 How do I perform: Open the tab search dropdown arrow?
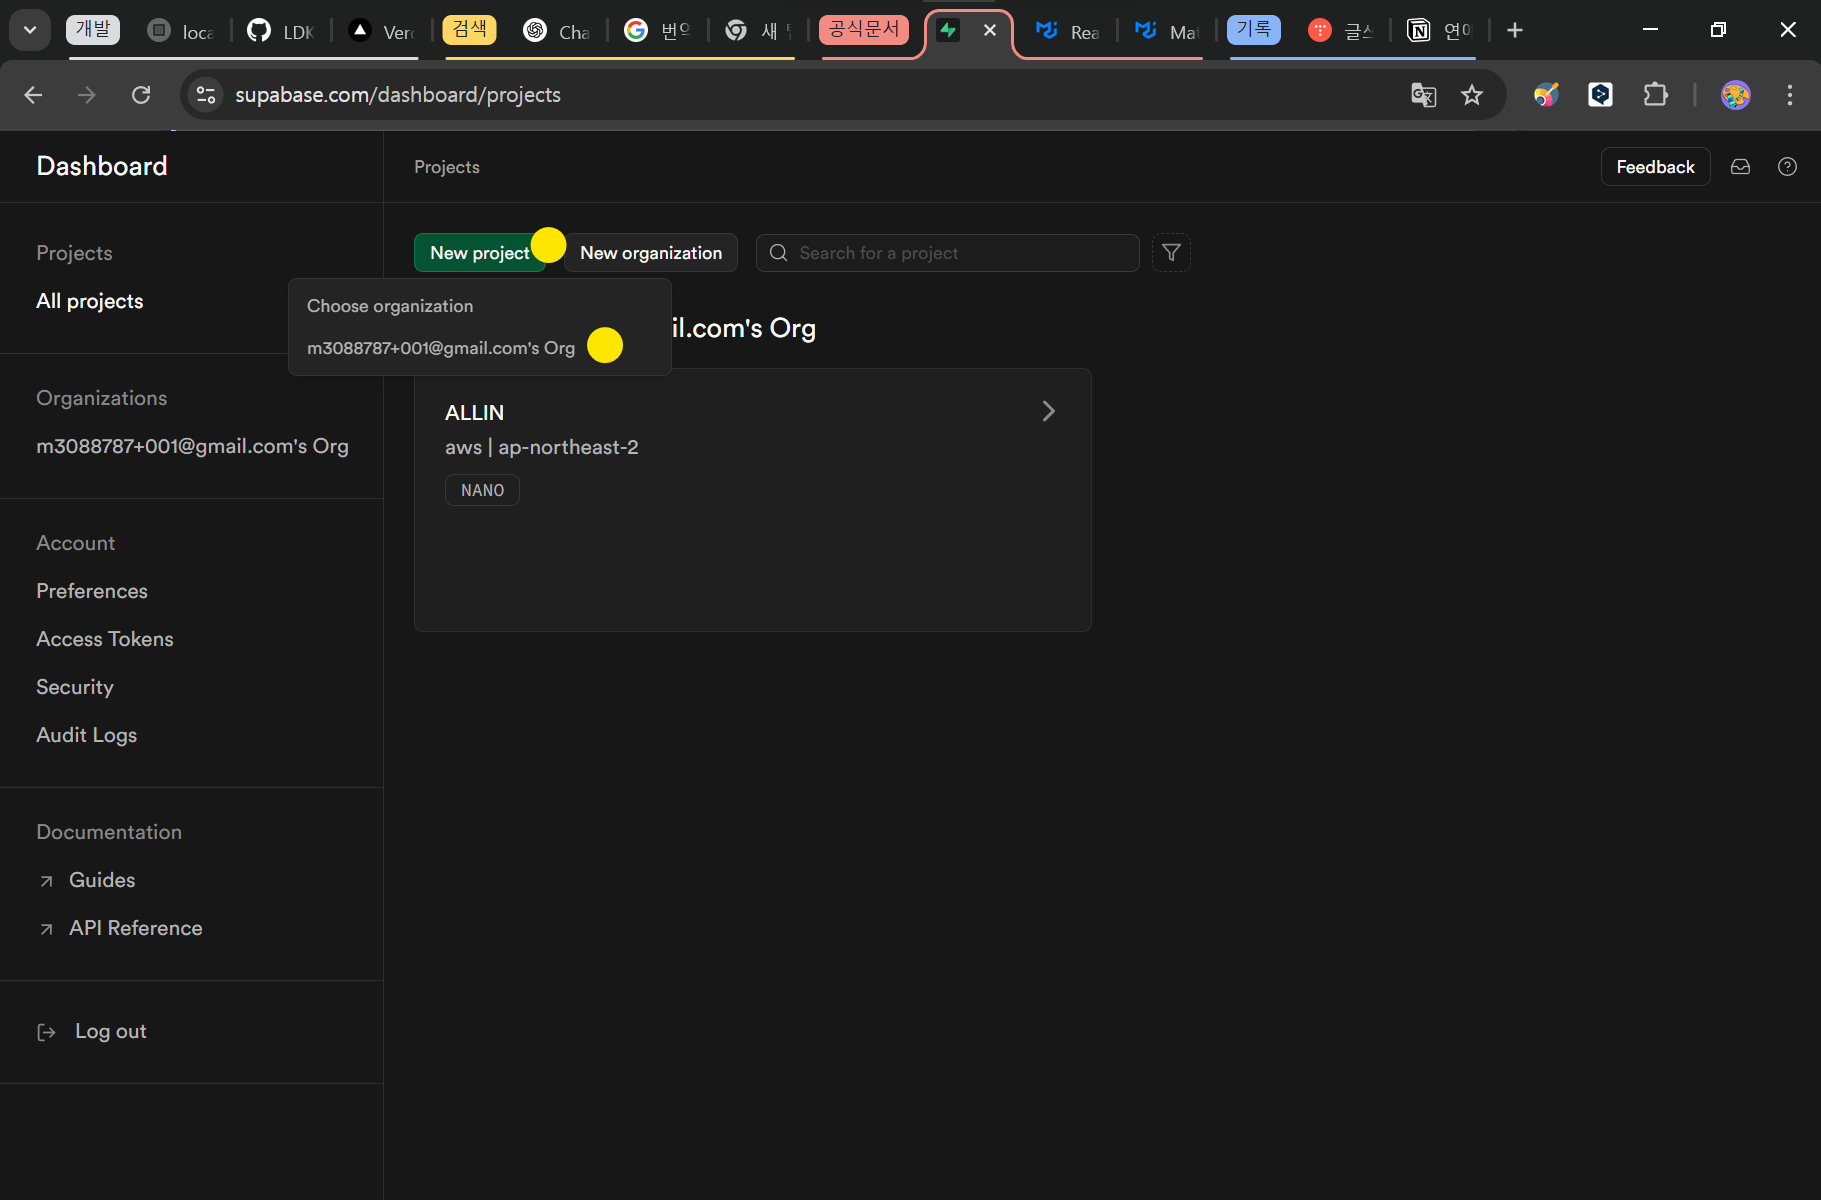tap(30, 30)
